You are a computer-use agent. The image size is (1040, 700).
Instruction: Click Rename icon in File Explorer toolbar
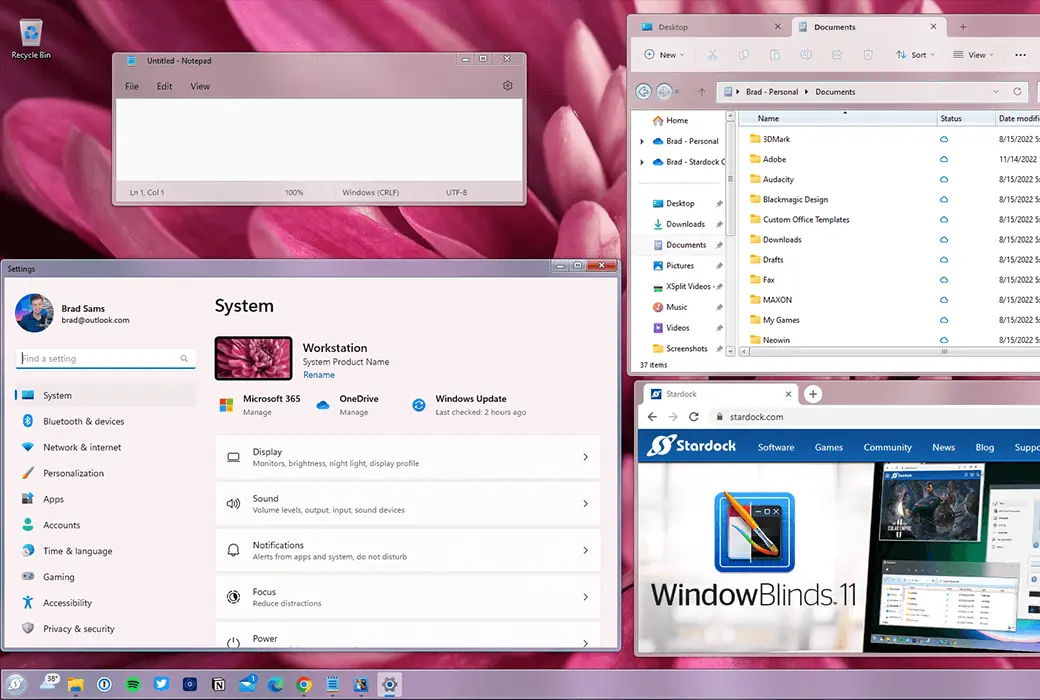coord(806,54)
